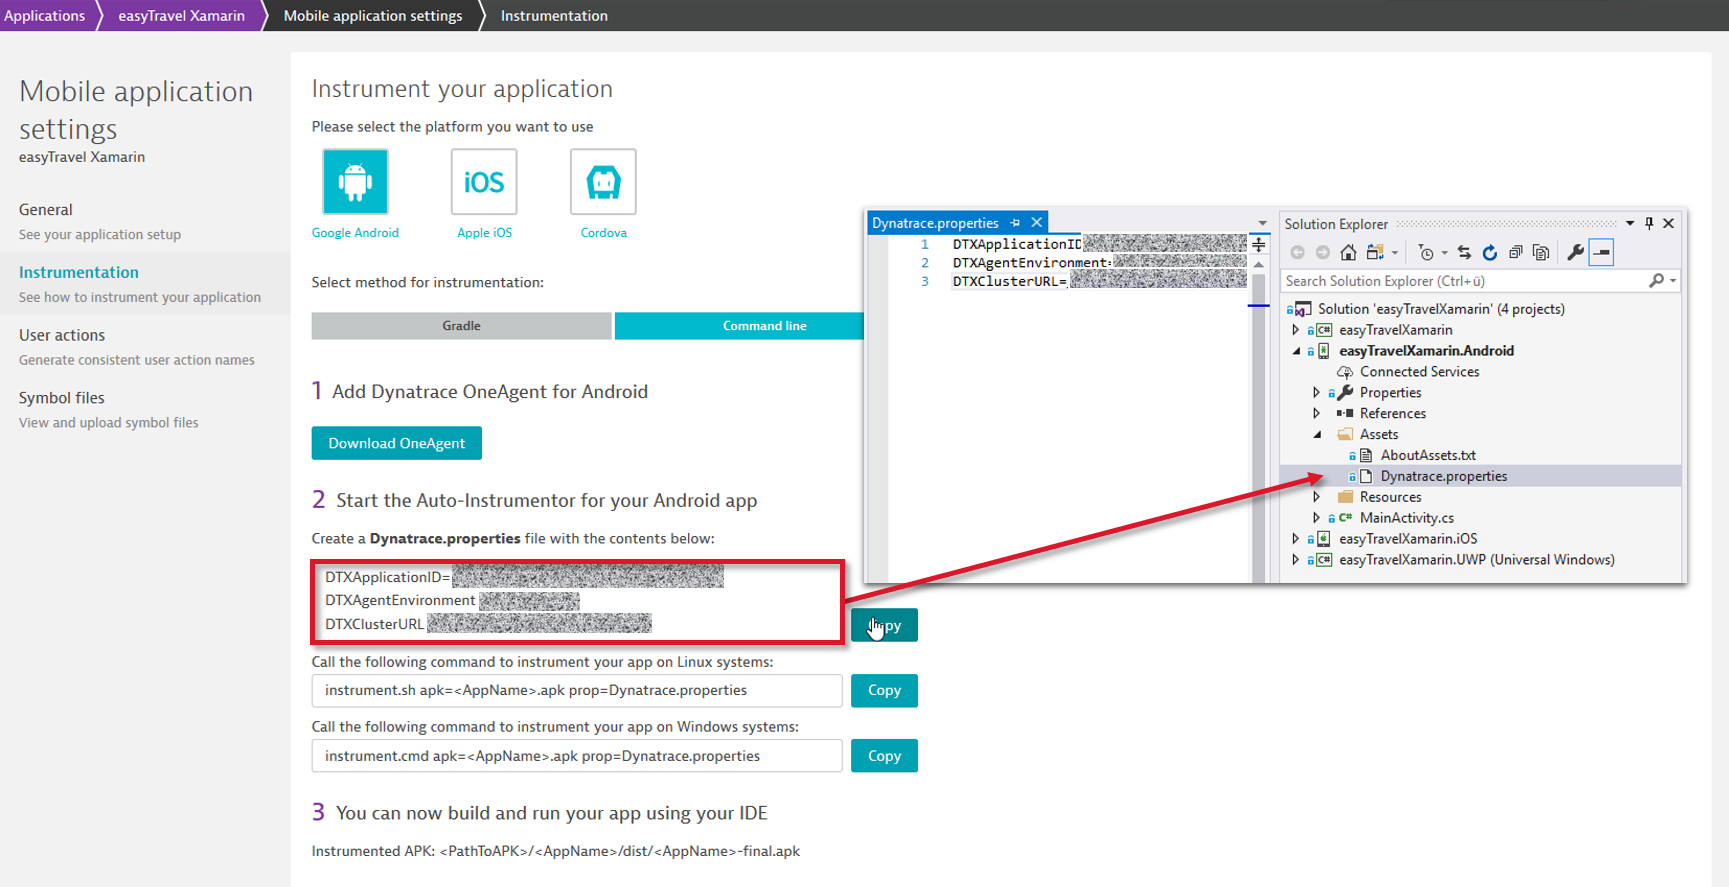The image size is (1729, 887).
Task: Close the Solution Explorer panel
Action: pos(1668,224)
